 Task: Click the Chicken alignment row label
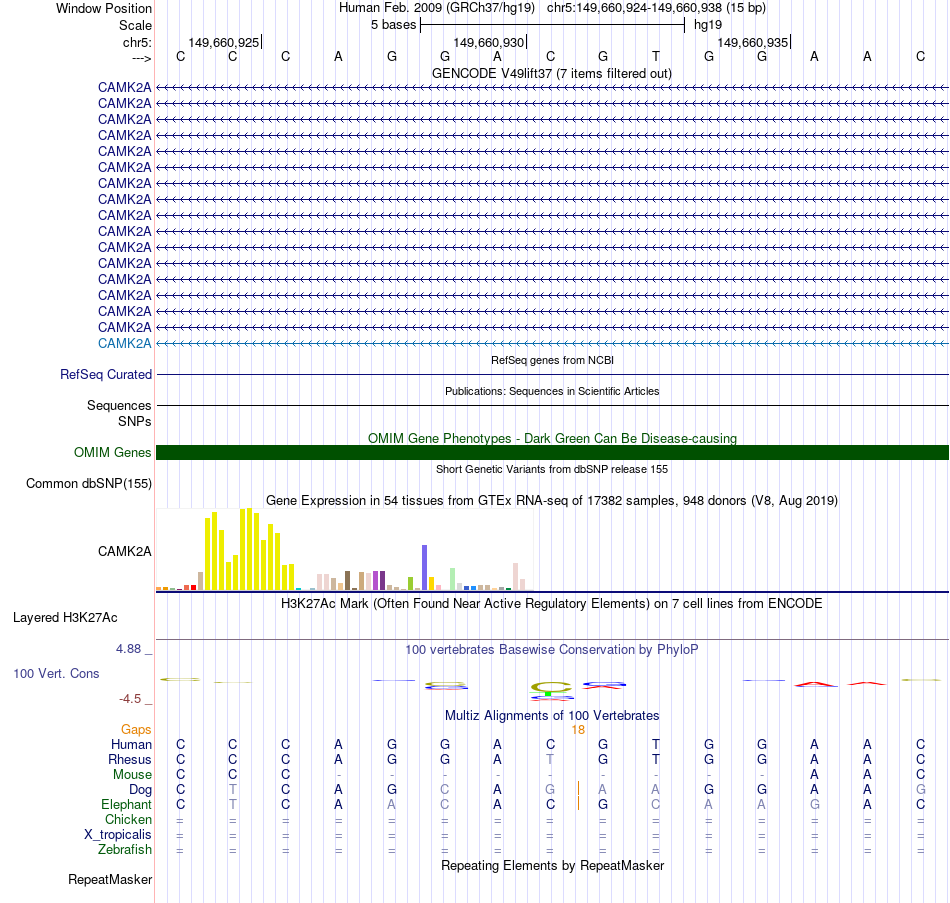pyautogui.click(x=128, y=819)
